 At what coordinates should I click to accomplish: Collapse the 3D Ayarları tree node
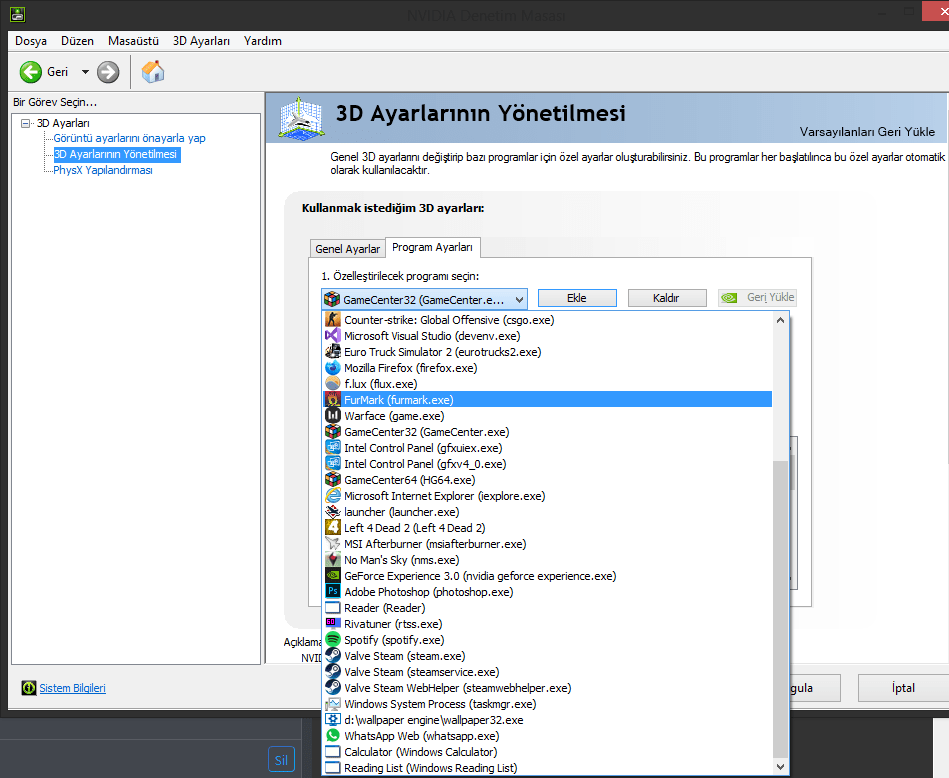pyautogui.click(x=25, y=123)
